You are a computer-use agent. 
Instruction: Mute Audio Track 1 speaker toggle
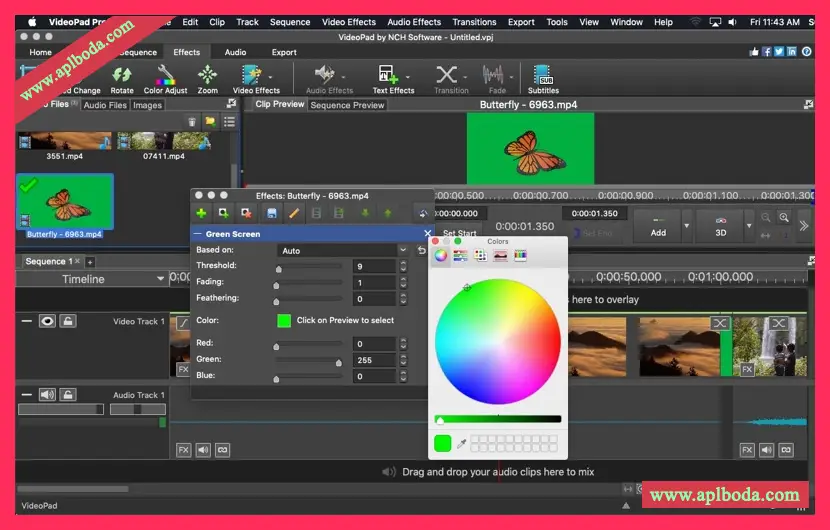coord(47,394)
